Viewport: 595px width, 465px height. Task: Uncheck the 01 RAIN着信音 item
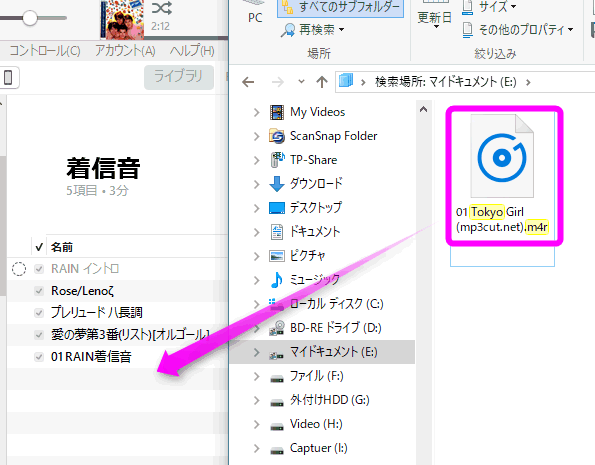click(x=39, y=357)
